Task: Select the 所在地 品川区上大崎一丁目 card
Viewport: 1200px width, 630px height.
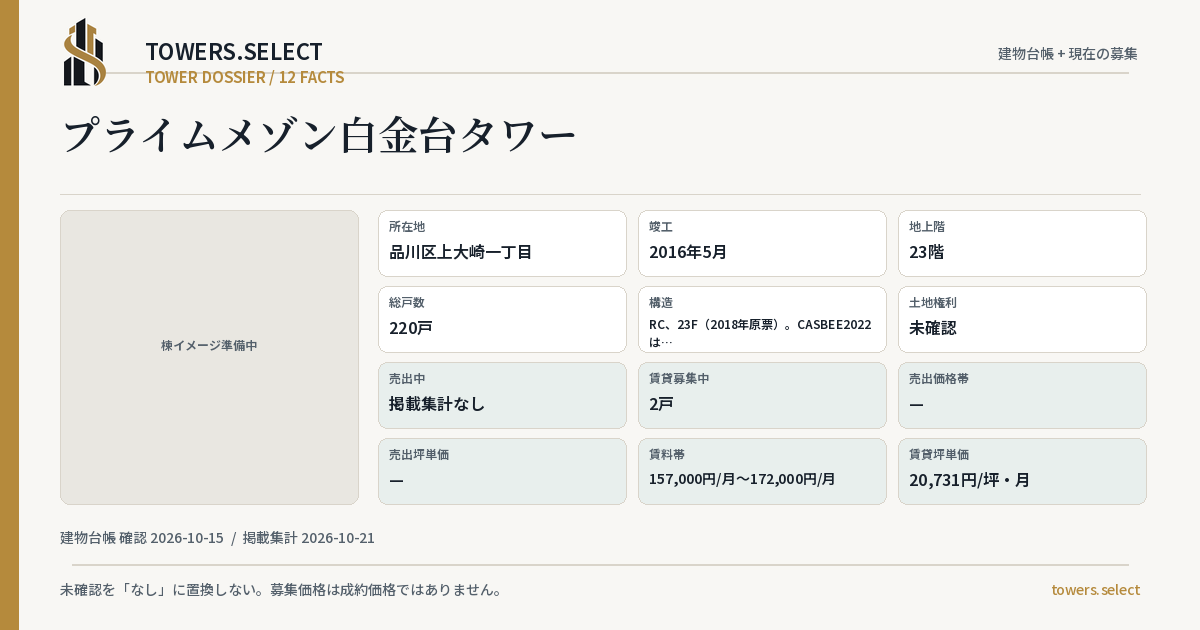Action: coord(502,243)
